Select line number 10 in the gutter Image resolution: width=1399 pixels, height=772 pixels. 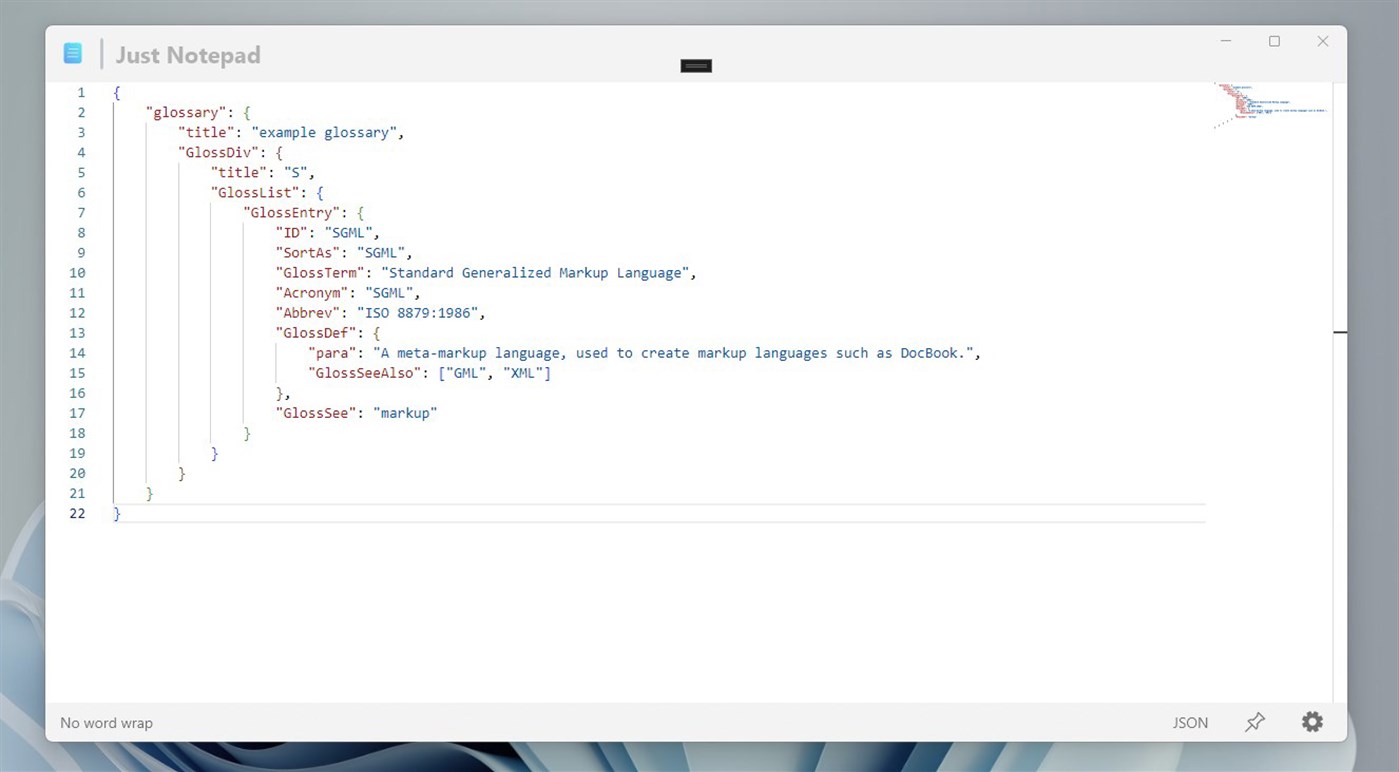click(77, 272)
